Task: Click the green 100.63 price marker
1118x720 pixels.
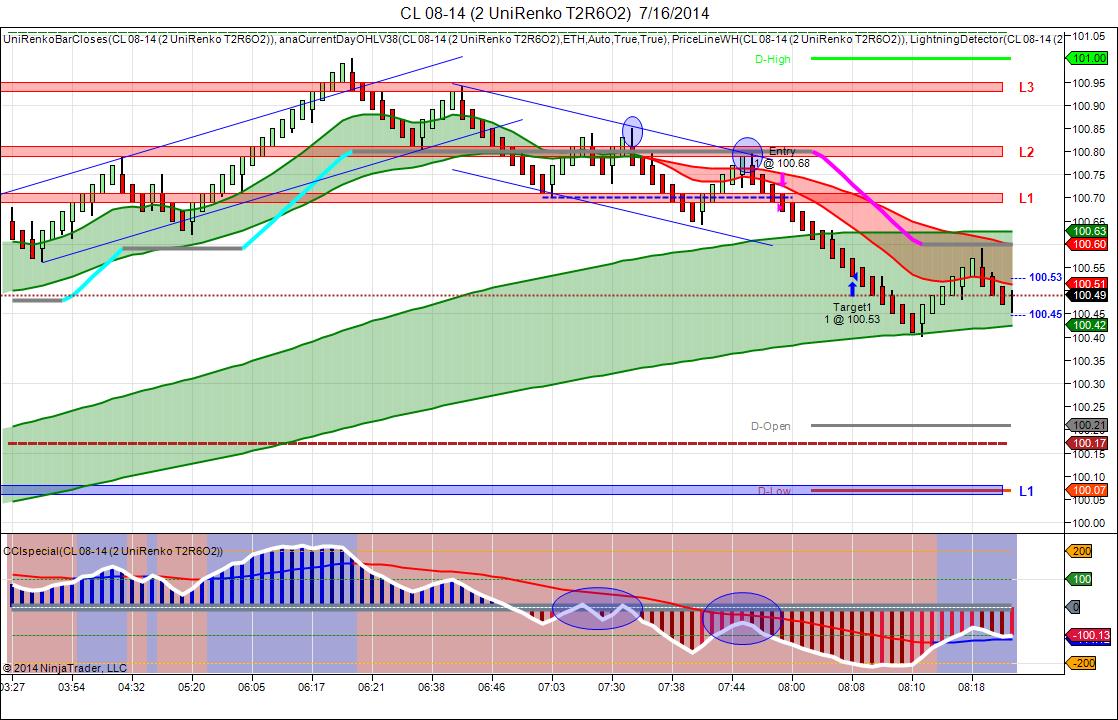Action: click(x=1087, y=231)
